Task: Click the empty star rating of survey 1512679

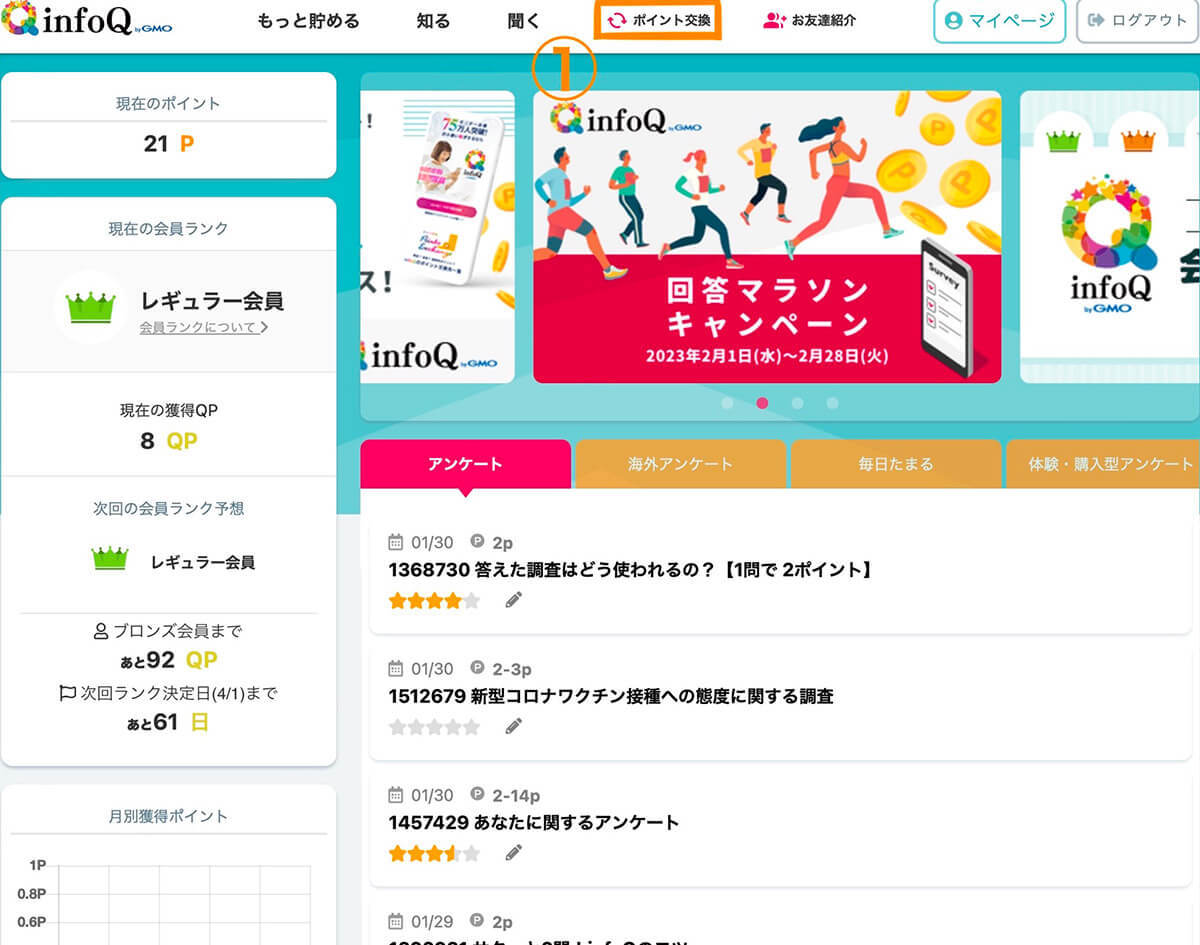Action: pos(434,727)
